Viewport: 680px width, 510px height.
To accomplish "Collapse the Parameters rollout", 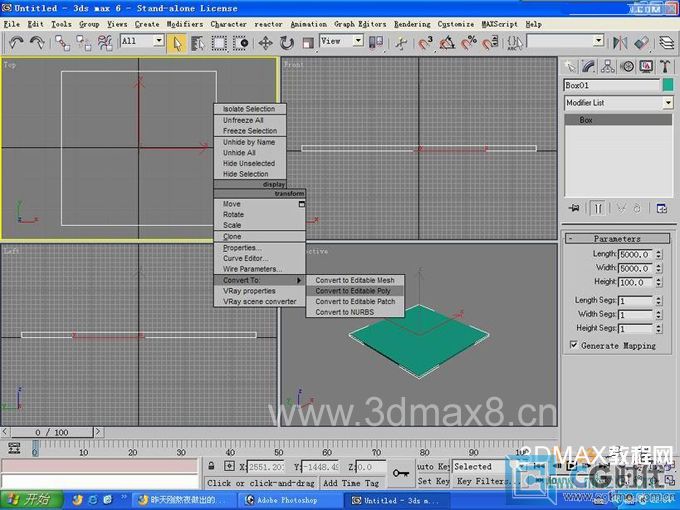I will tap(618, 239).
